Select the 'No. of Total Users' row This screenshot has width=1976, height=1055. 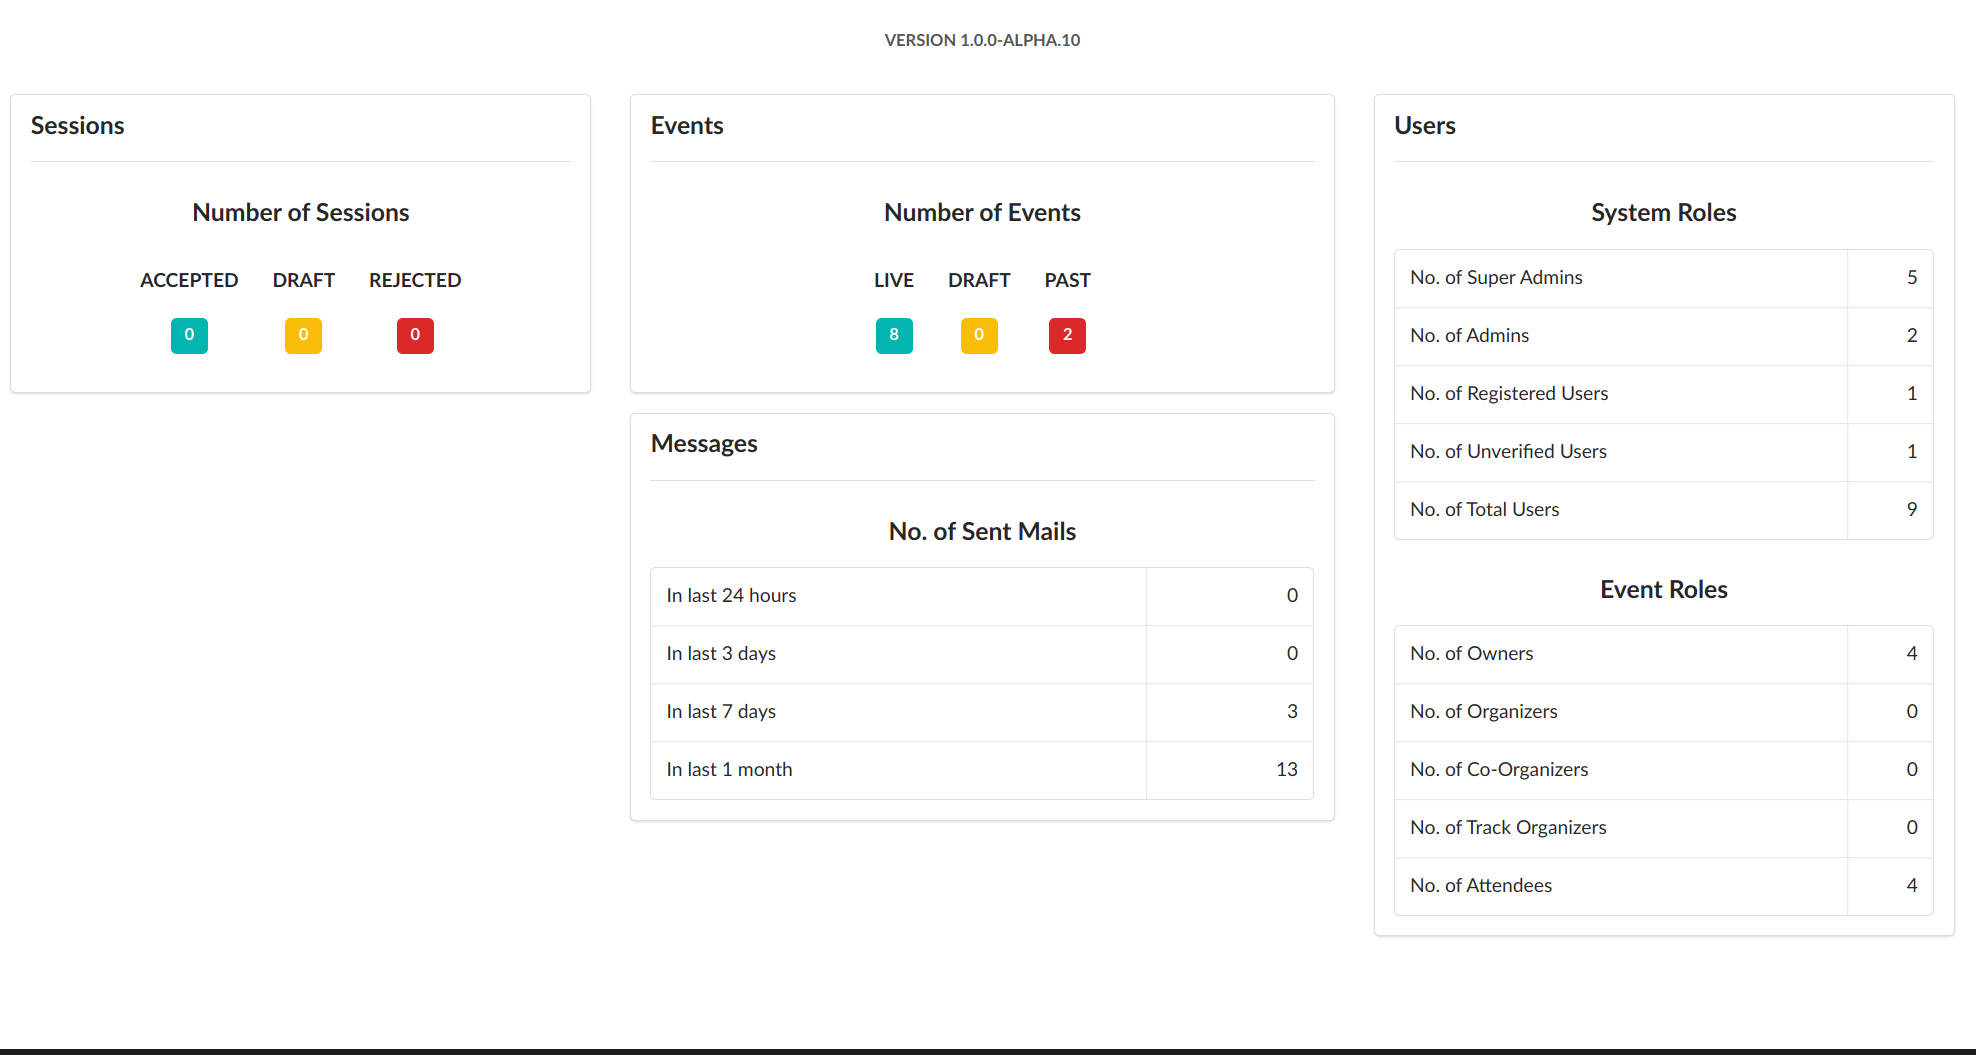1664,510
